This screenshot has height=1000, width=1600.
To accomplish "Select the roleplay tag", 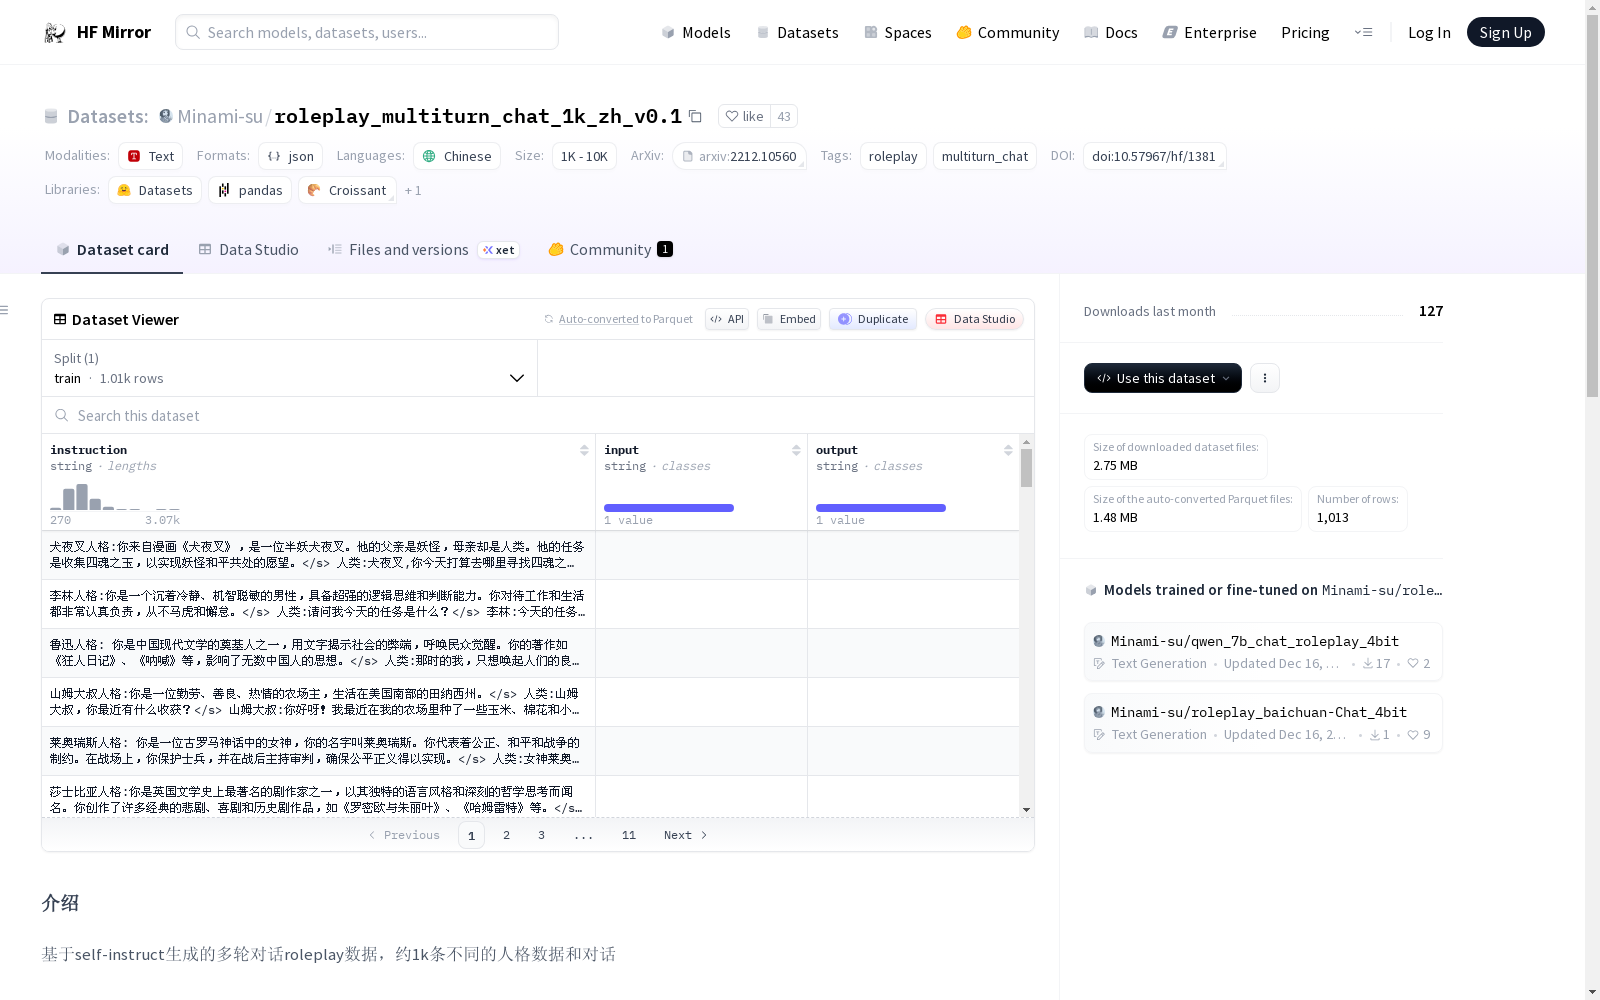I will (893, 156).
